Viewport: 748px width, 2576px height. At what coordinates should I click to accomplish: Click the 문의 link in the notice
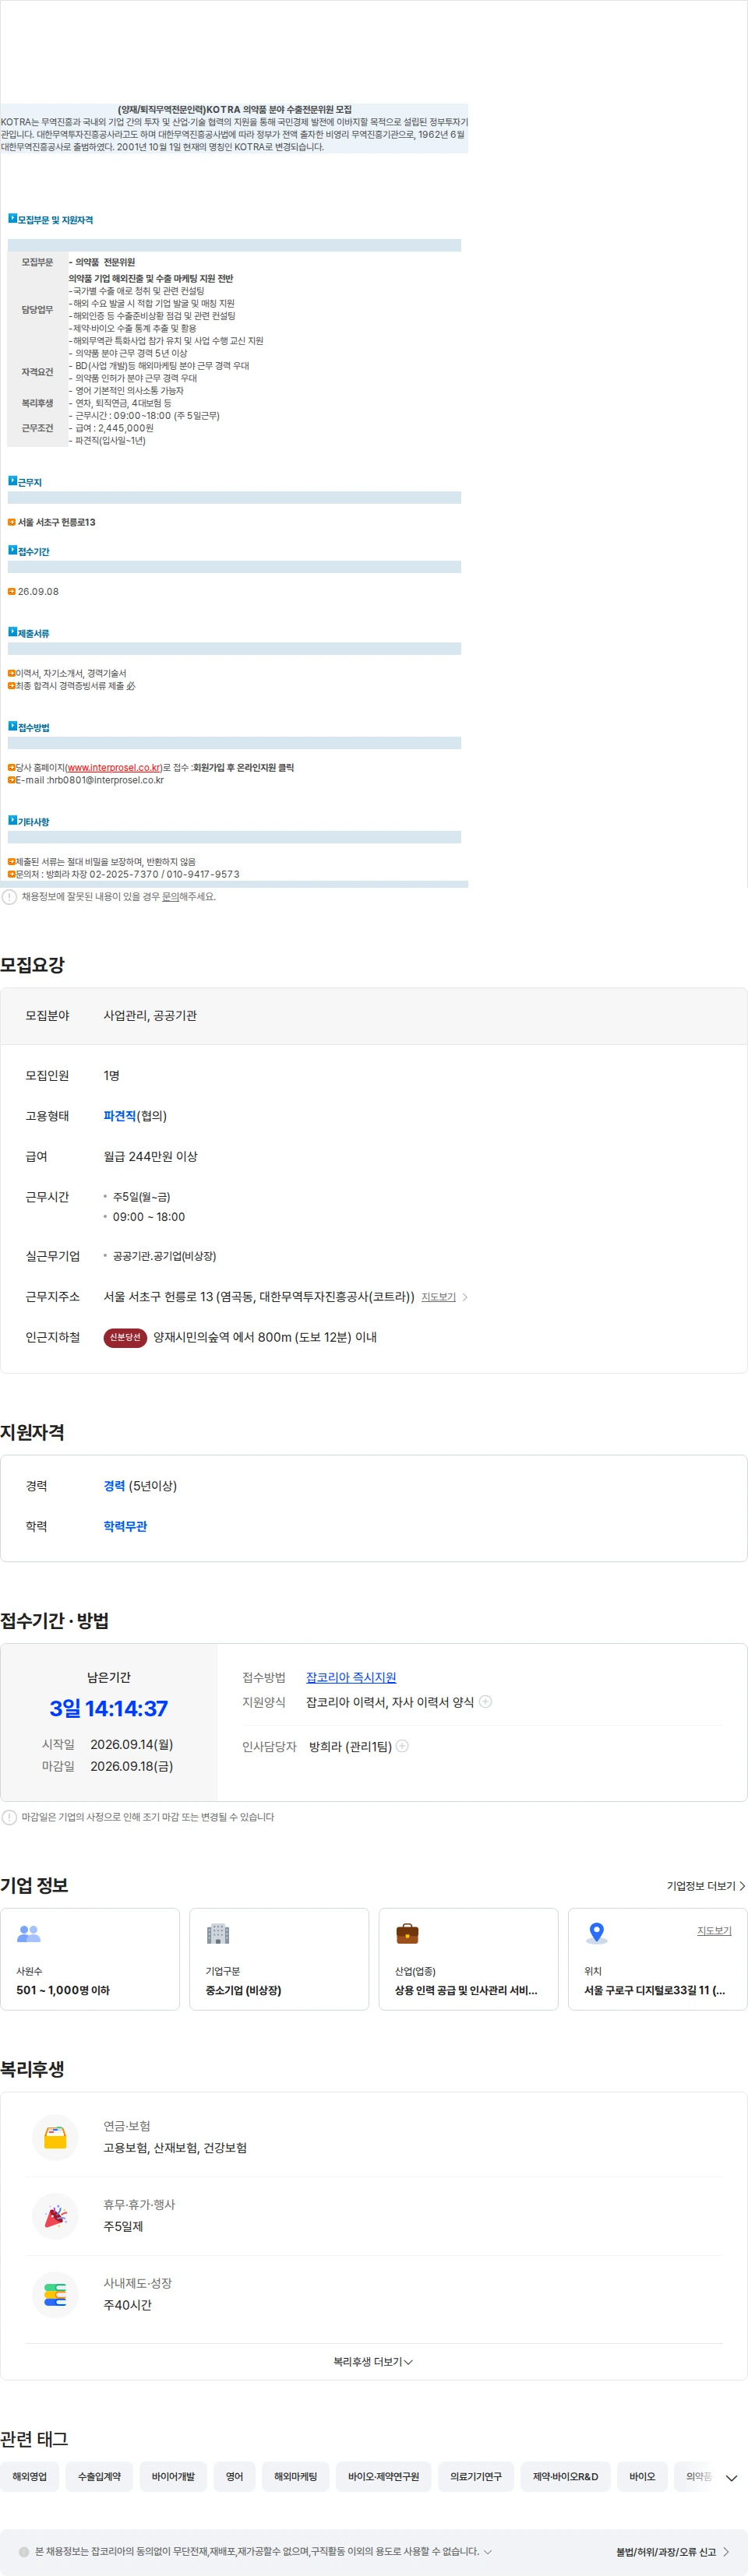(x=170, y=896)
